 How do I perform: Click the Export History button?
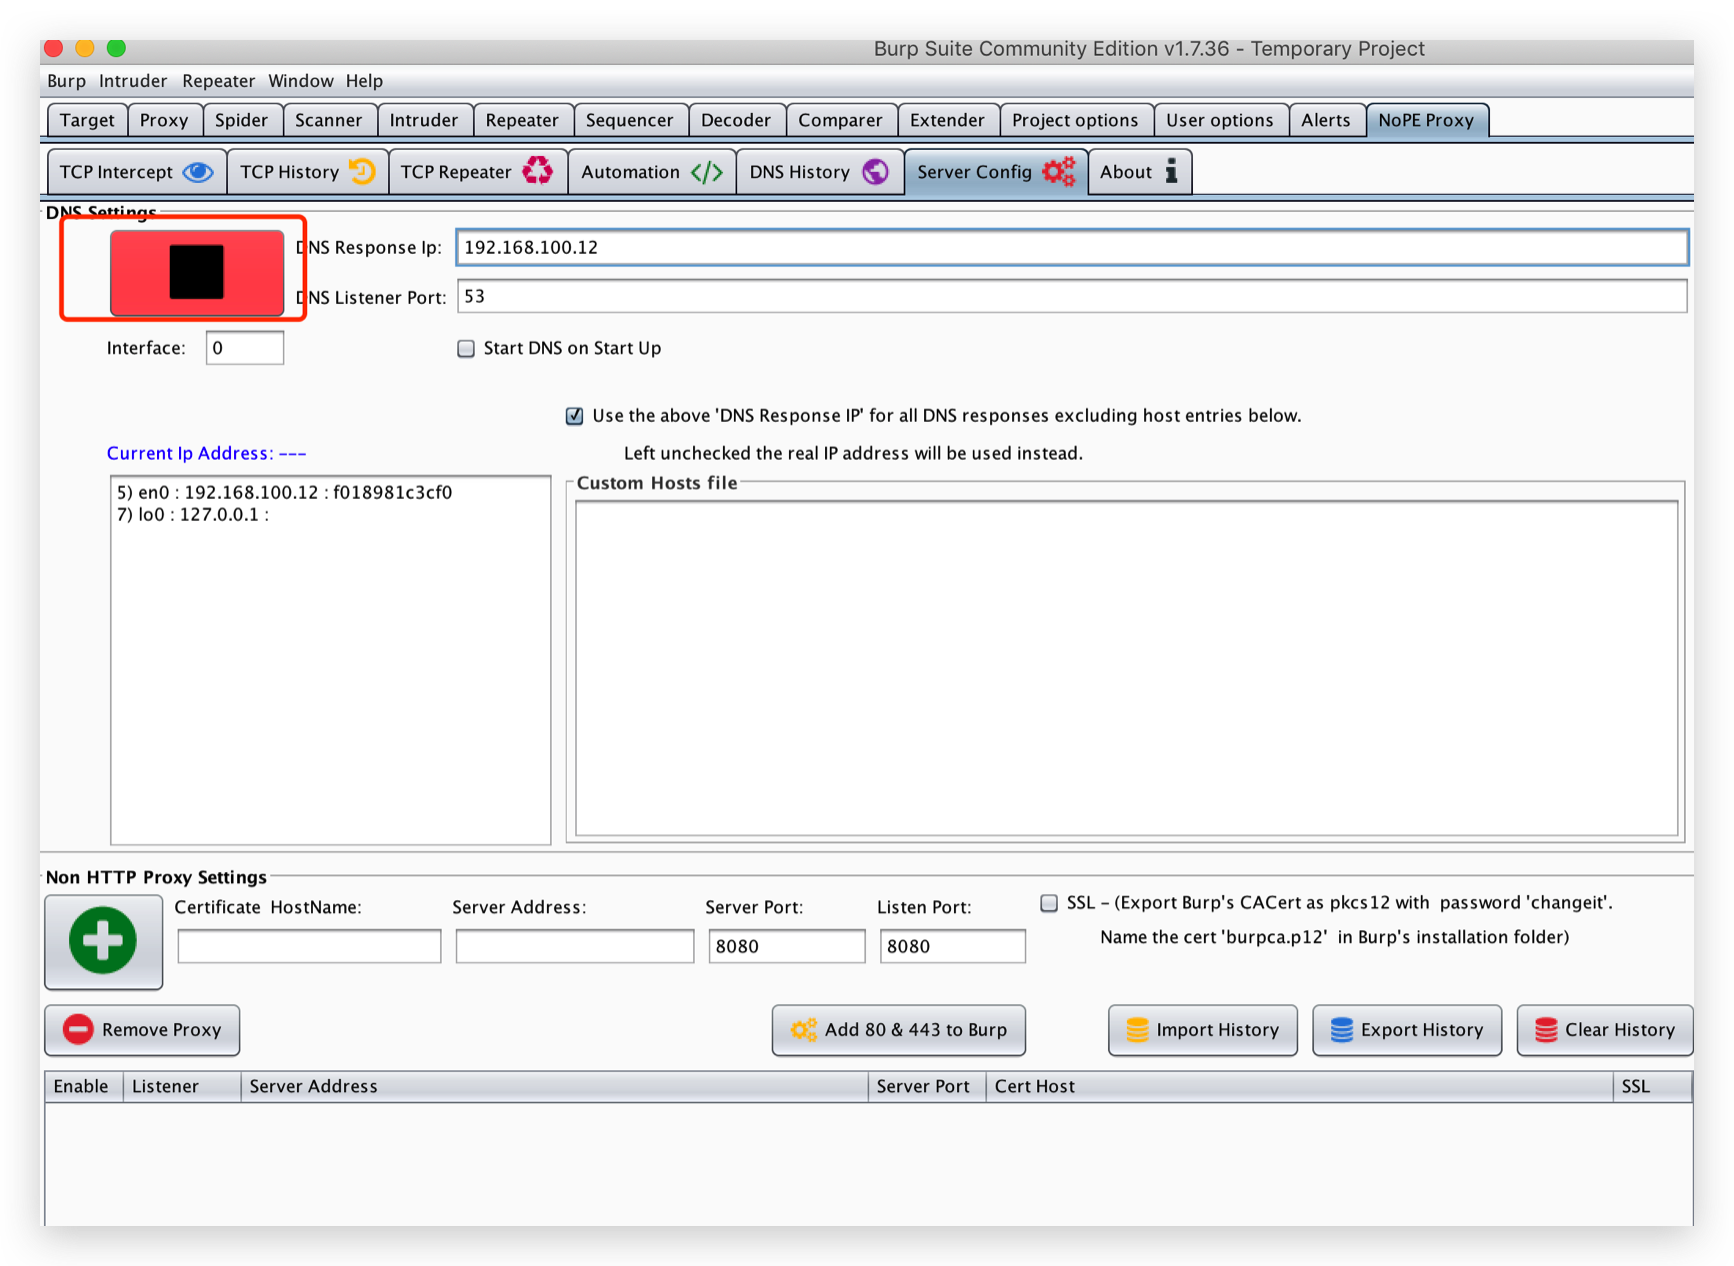pyautogui.click(x=1407, y=1030)
